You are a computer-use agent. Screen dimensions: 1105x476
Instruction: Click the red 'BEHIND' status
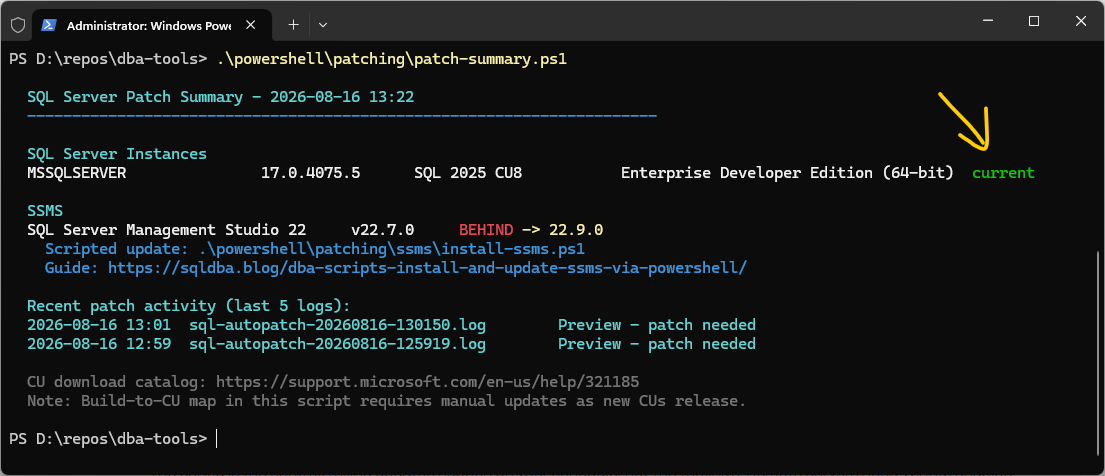pyautogui.click(x=486, y=230)
